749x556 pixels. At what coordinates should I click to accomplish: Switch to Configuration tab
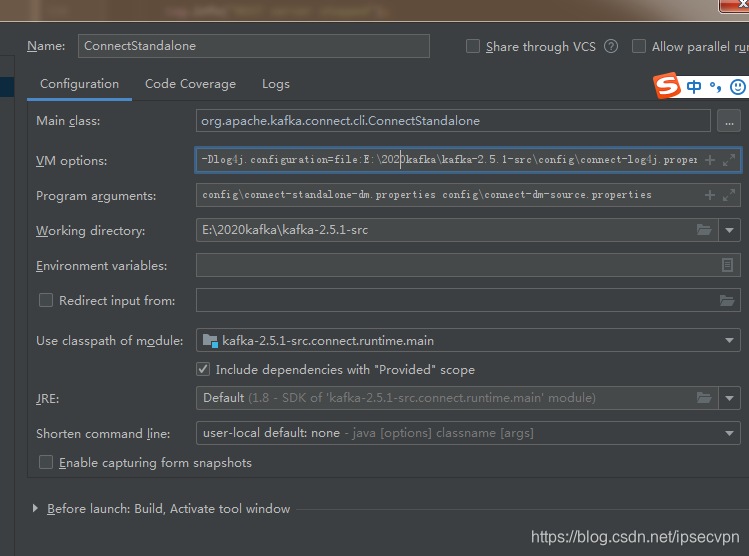[x=79, y=84]
